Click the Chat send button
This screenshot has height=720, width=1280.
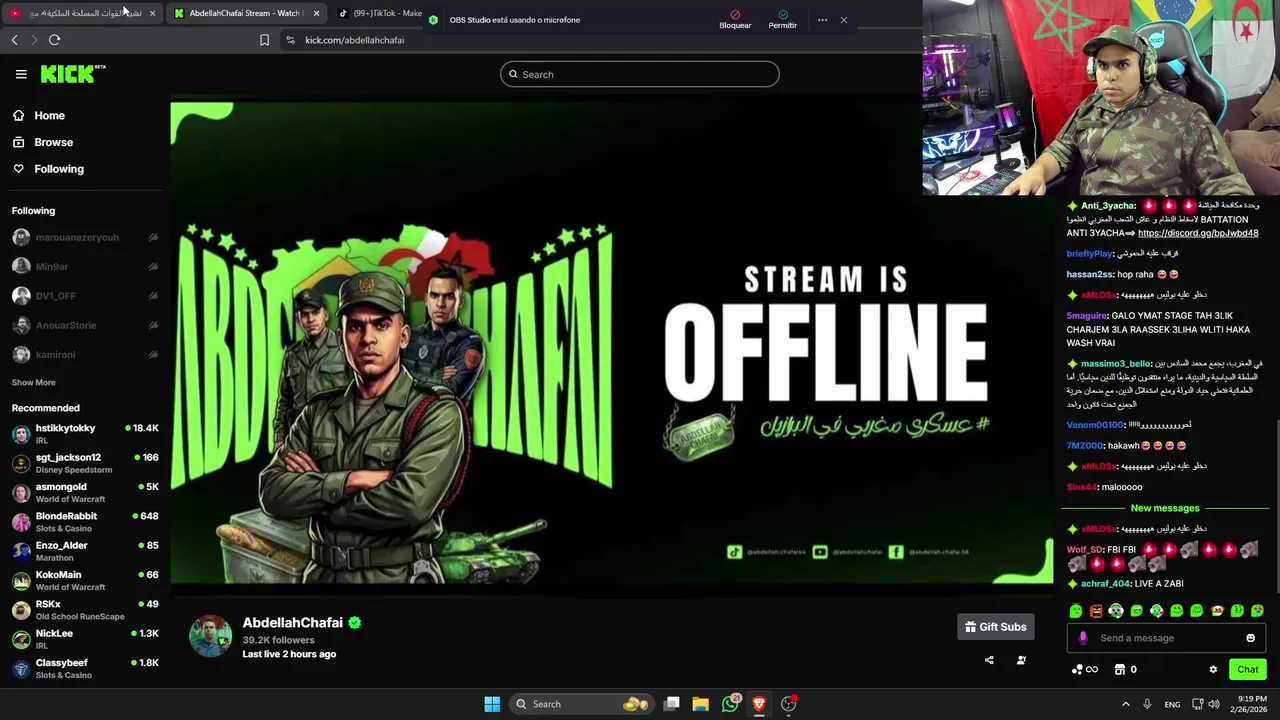coord(1247,669)
